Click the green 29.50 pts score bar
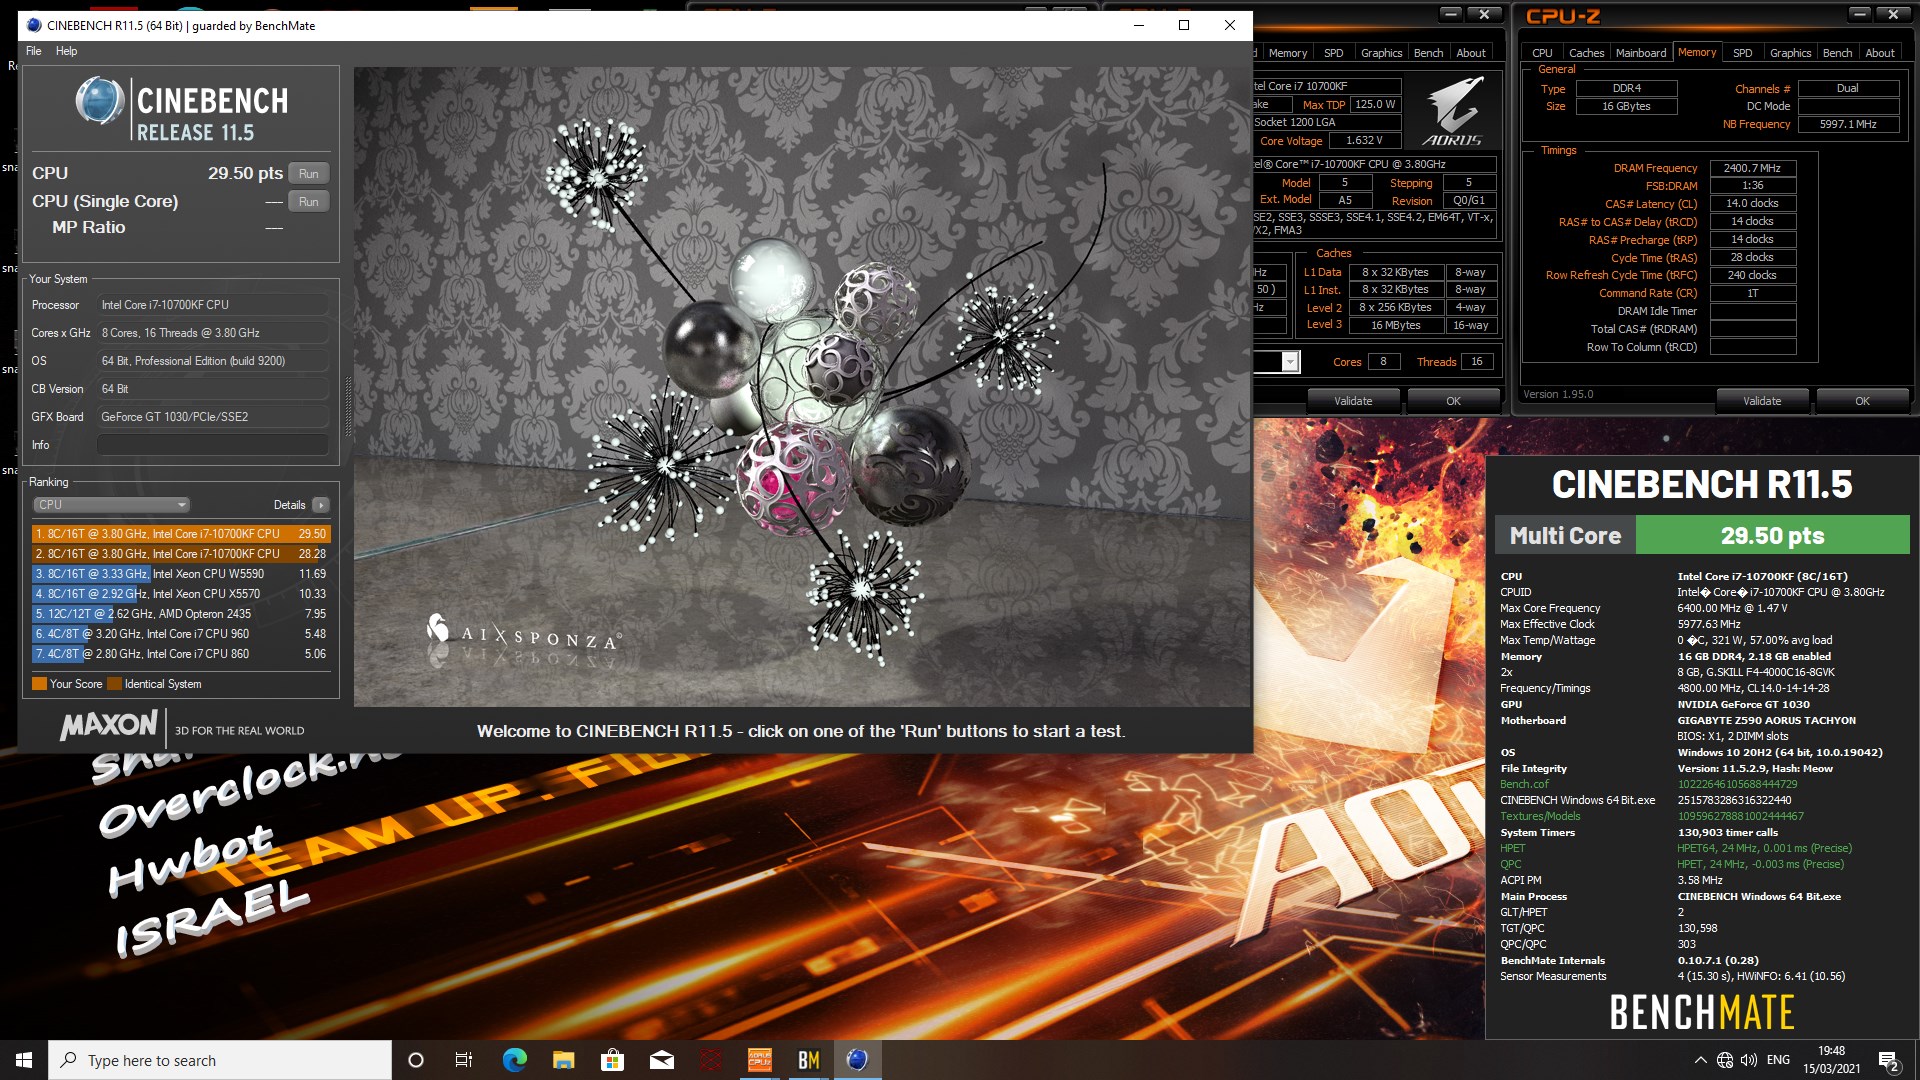1920x1080 pixels. tap(1772, 535)
